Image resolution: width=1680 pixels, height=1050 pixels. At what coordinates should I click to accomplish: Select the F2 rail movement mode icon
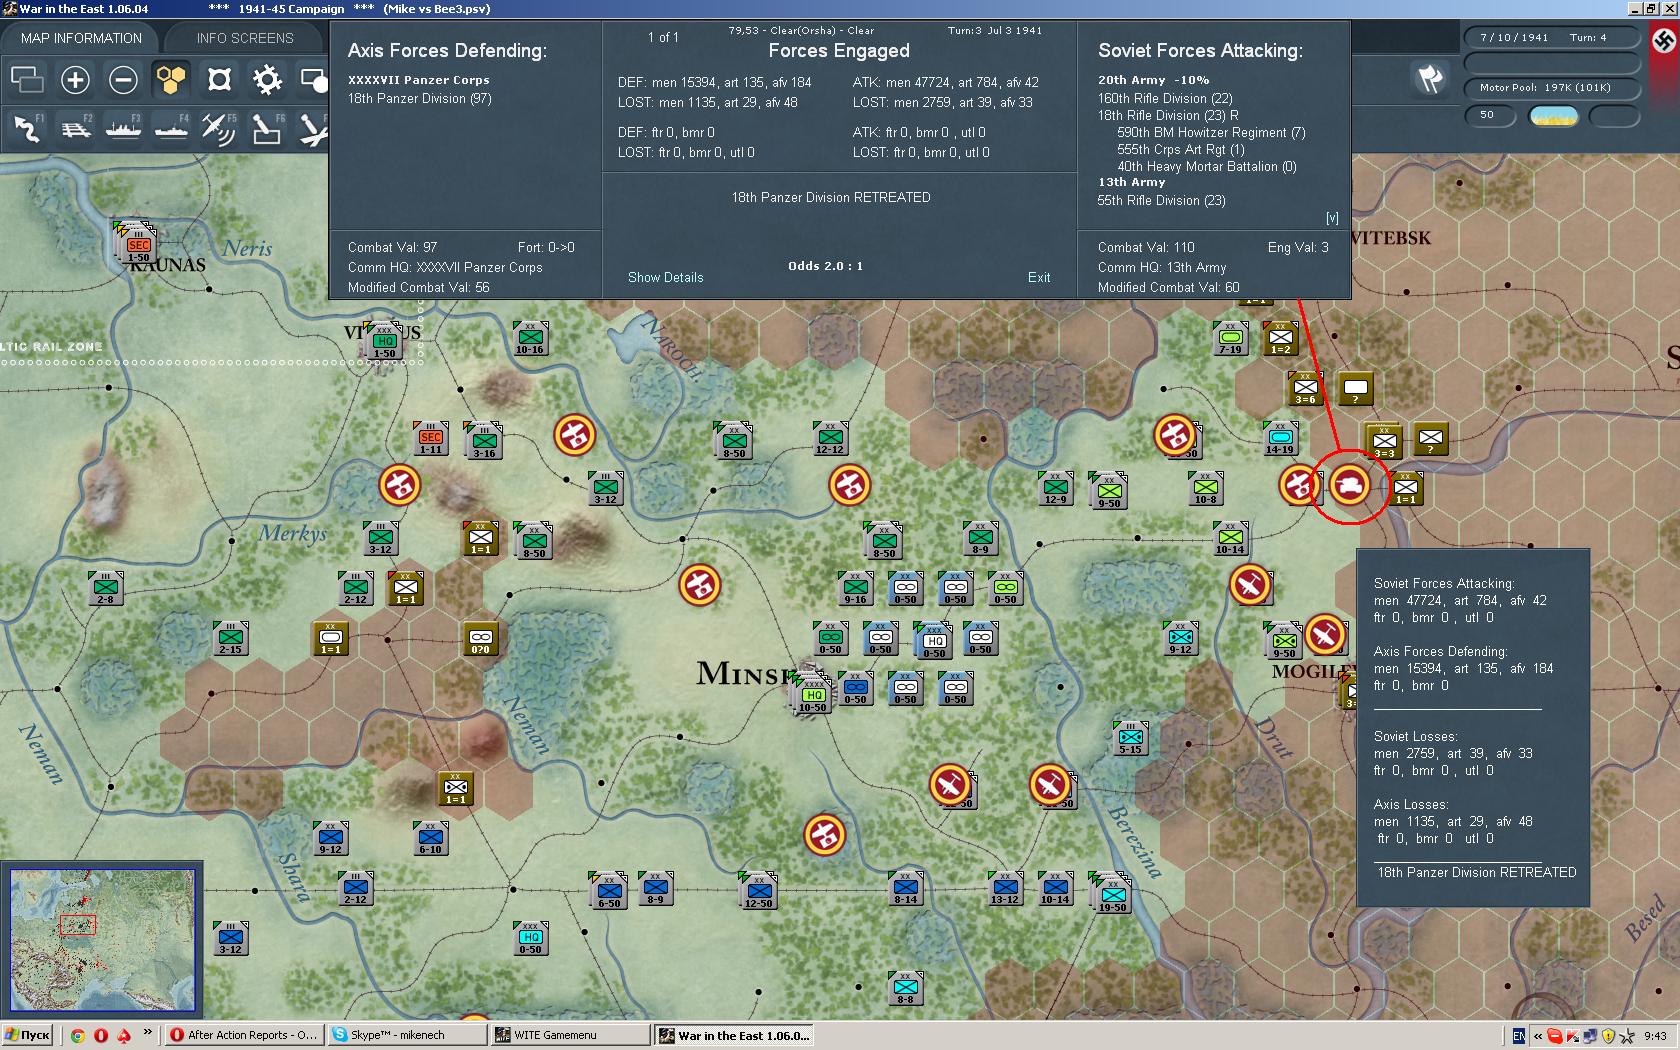point(75,128)
